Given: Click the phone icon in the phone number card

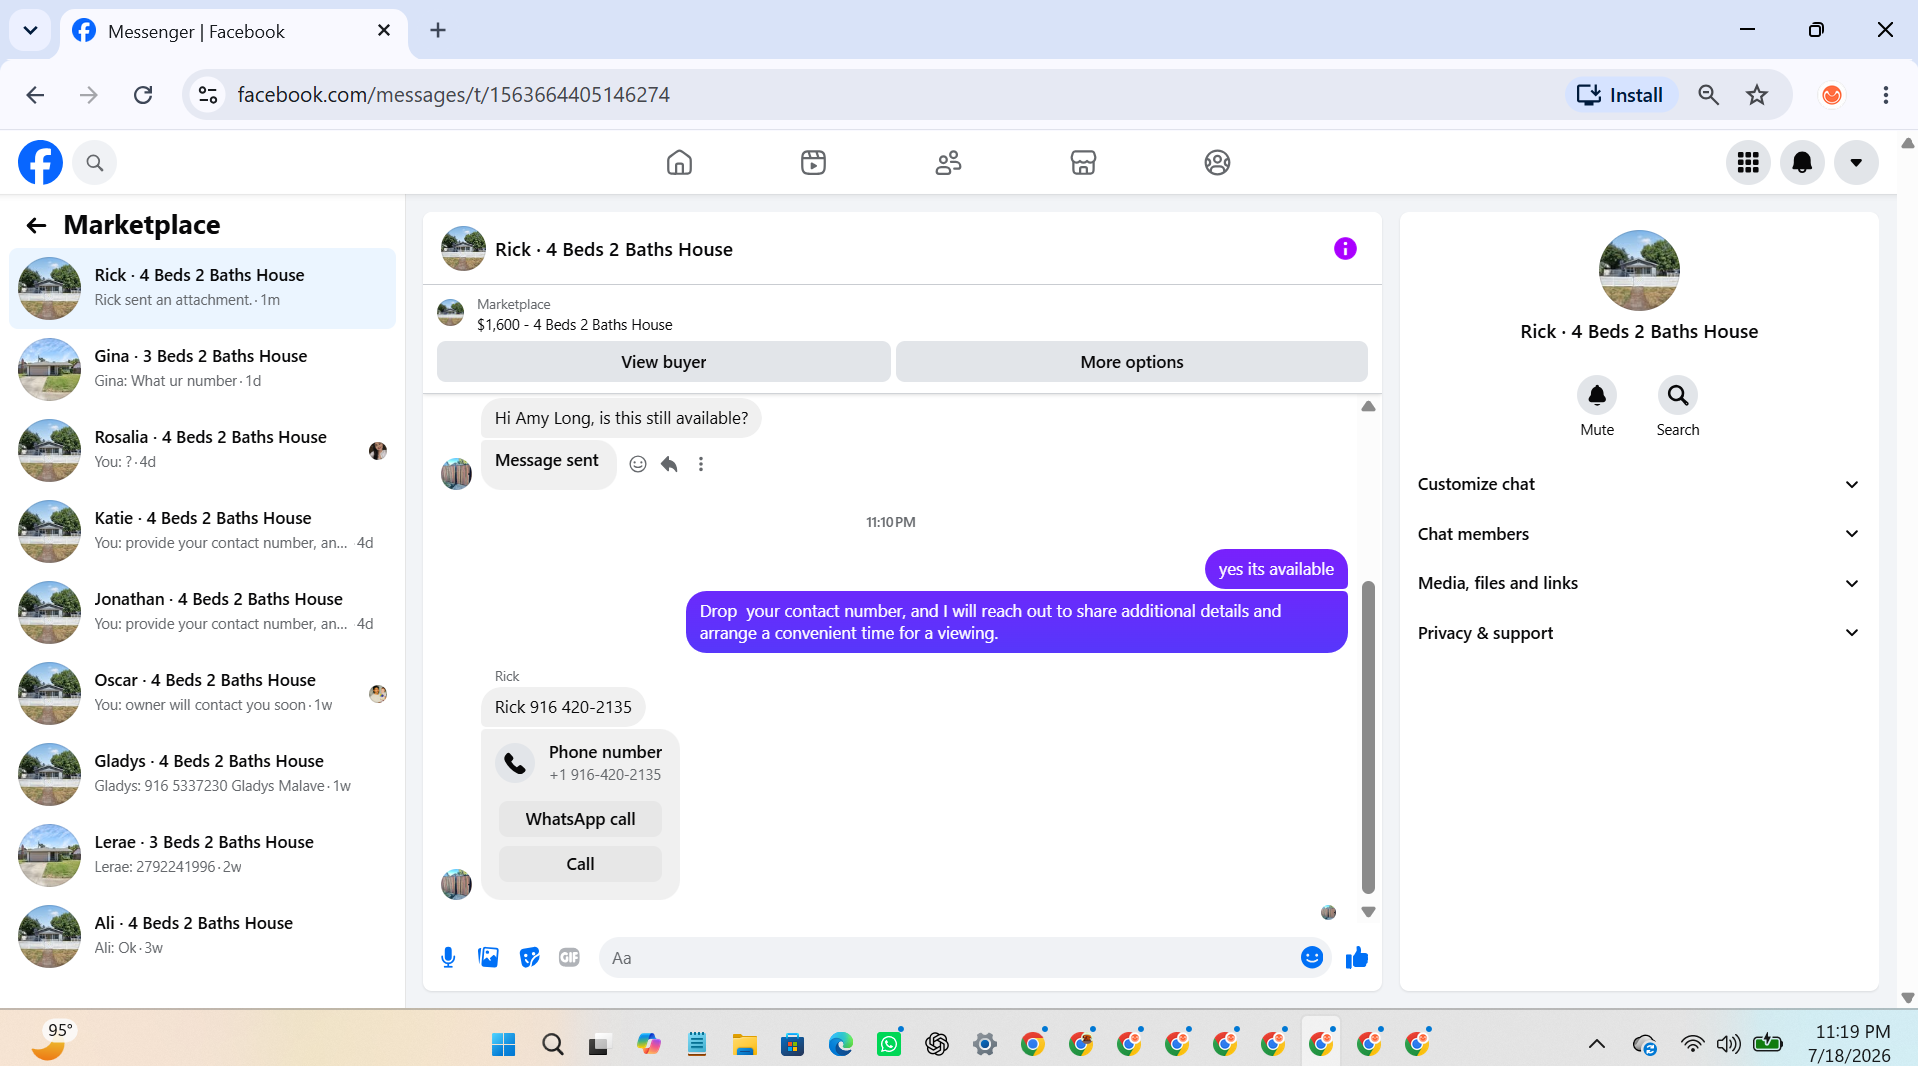Looking at the screenshot, I should click(515, 763).
